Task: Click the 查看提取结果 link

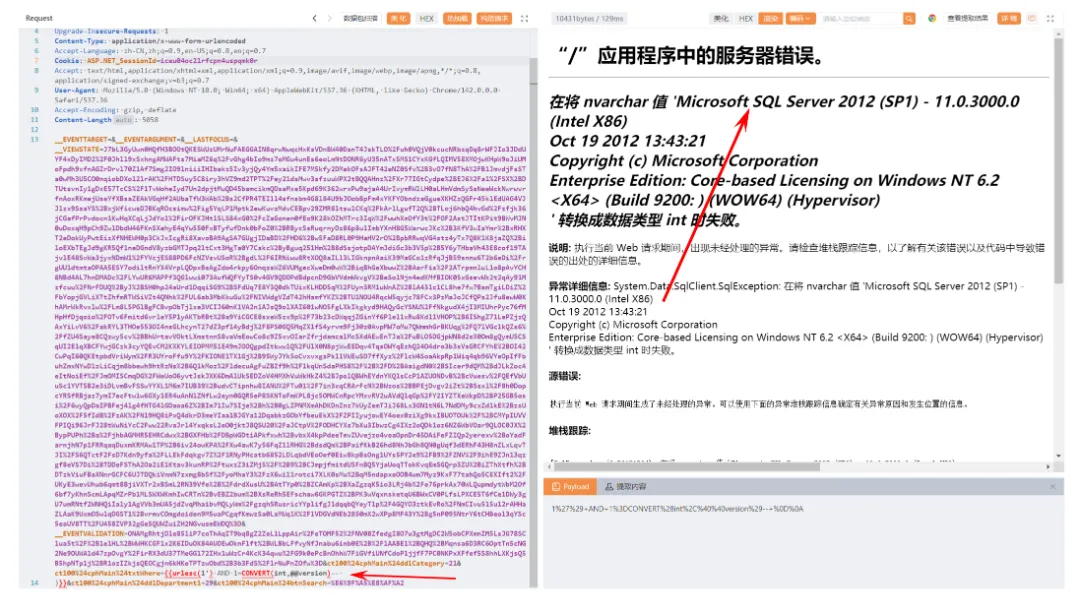Action: 968,17
